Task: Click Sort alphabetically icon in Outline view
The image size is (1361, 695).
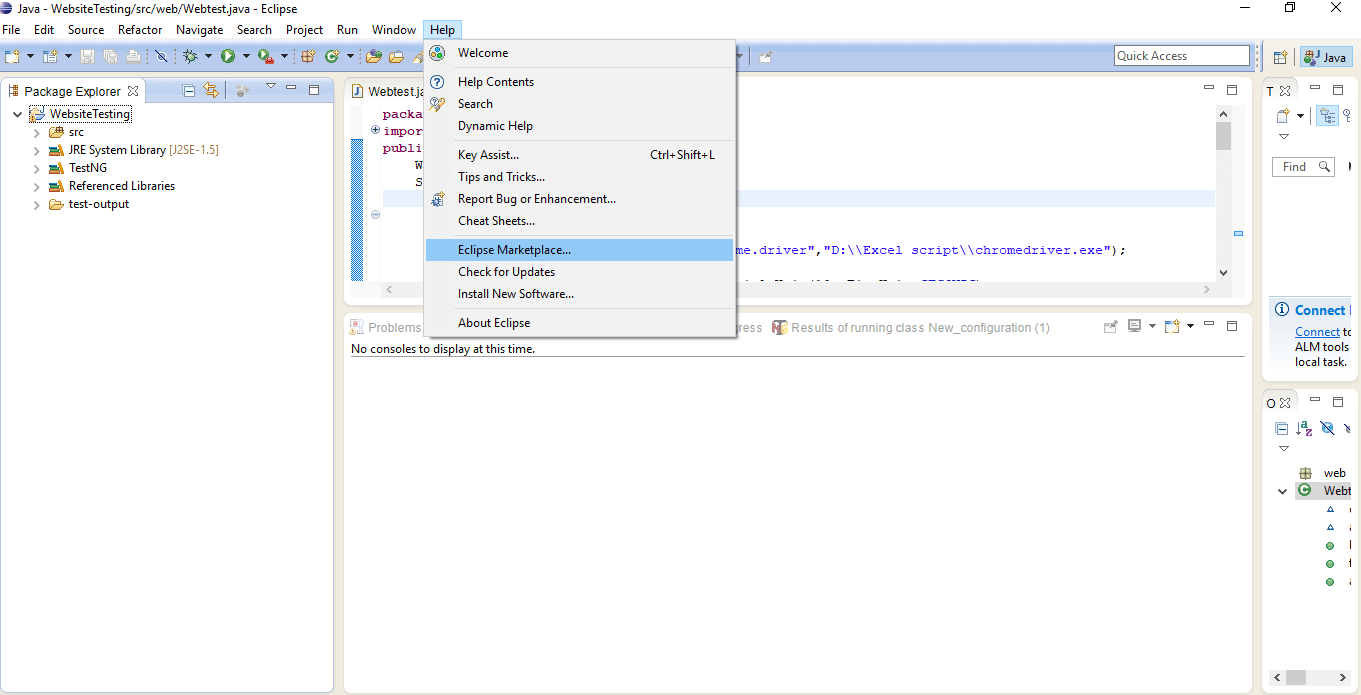Action: pyautogui.click(x=1304, y=428)
